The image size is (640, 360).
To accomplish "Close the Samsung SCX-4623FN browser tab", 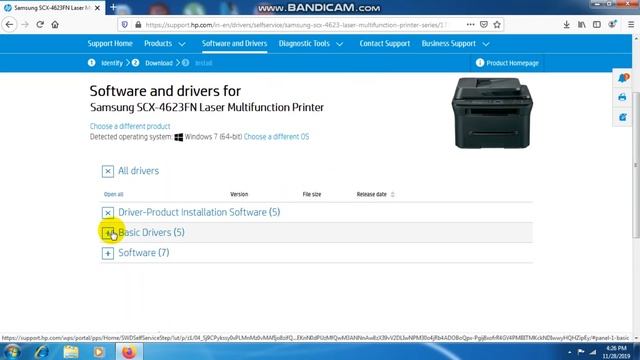I will click(x=97, y=8).
